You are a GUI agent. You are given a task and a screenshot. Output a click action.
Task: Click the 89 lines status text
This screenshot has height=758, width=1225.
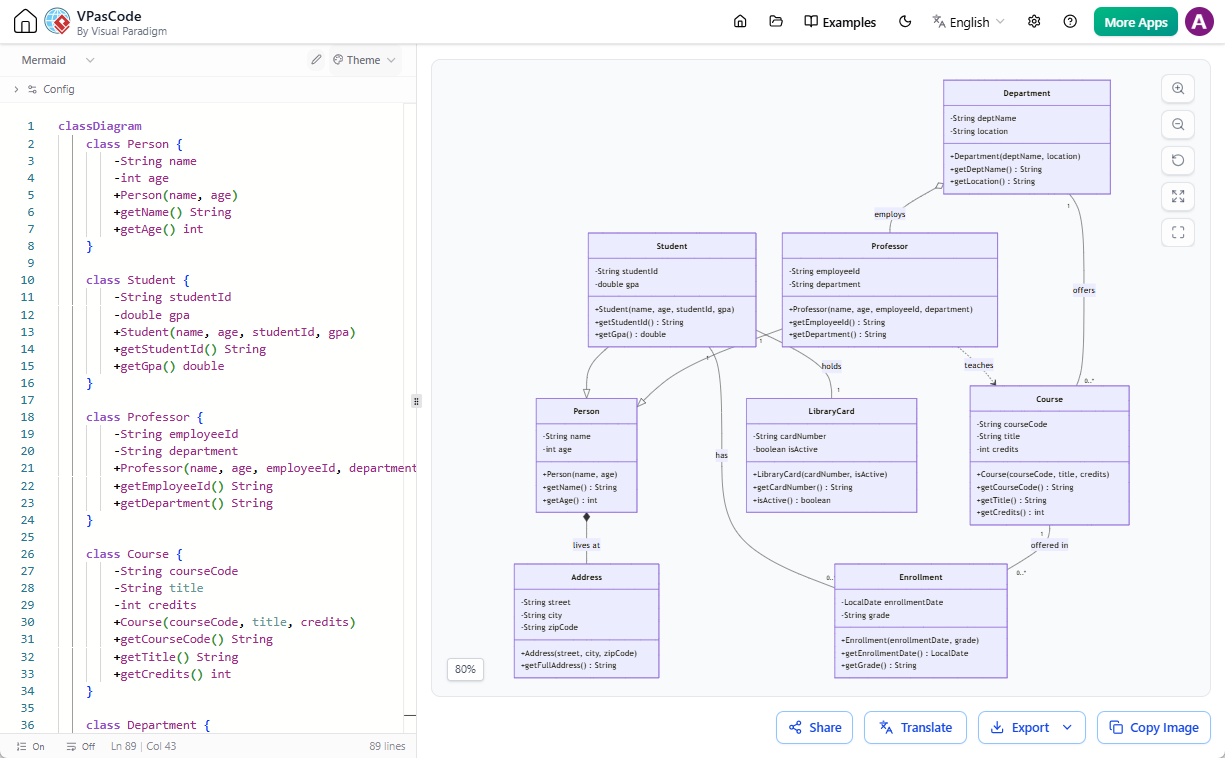(x=387, y=746)
